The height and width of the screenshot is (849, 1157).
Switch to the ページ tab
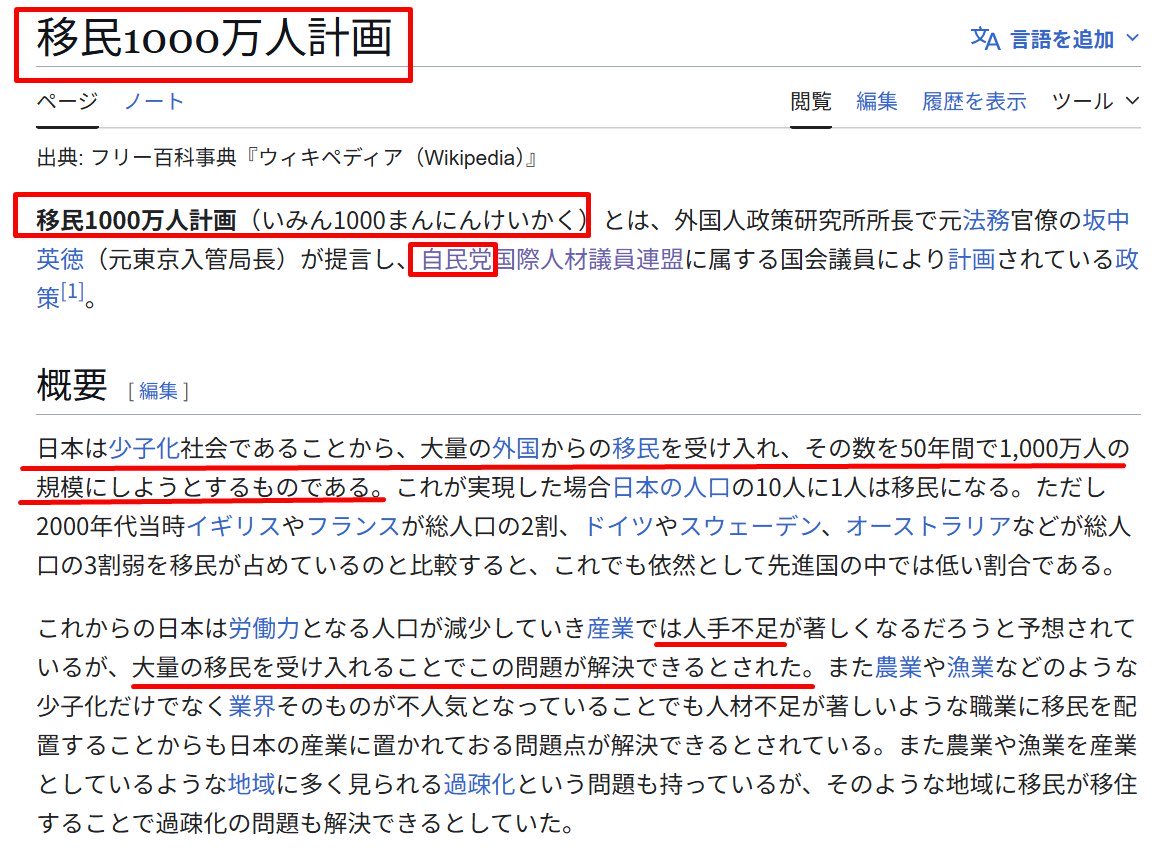coord(67,101)
